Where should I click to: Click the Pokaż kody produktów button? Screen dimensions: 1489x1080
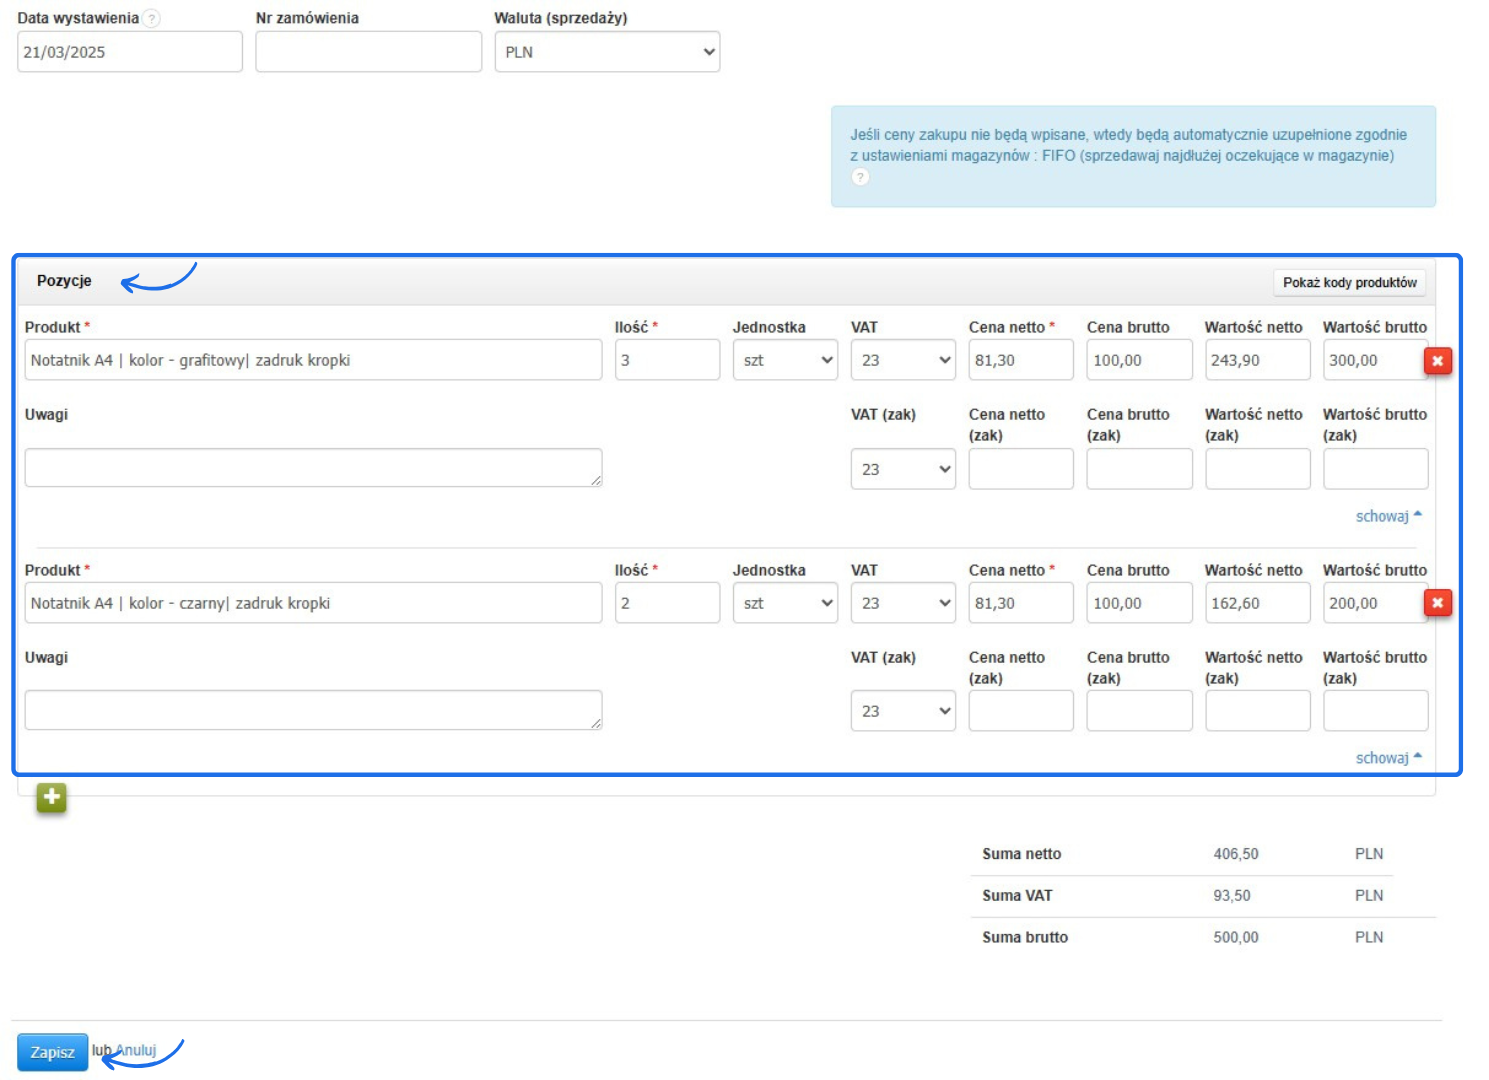pyautogui.click(x=1349, y=283)
